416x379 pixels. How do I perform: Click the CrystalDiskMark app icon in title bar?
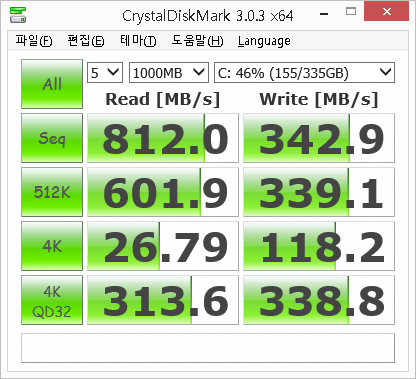tap(18, 15)
